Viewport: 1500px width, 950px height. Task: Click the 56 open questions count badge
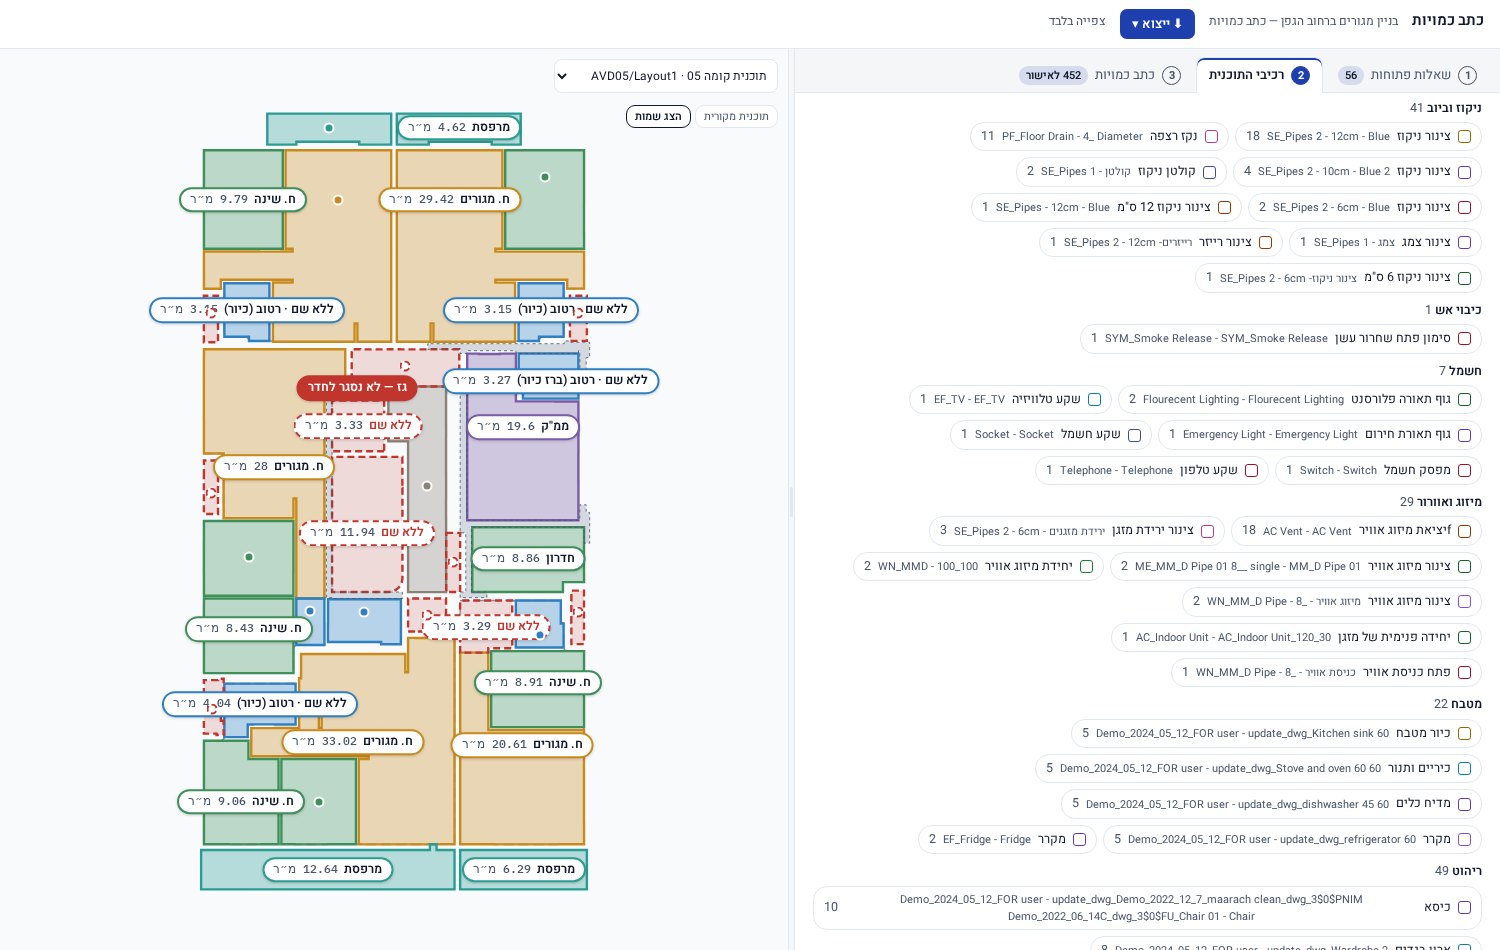click(1351, 75)
